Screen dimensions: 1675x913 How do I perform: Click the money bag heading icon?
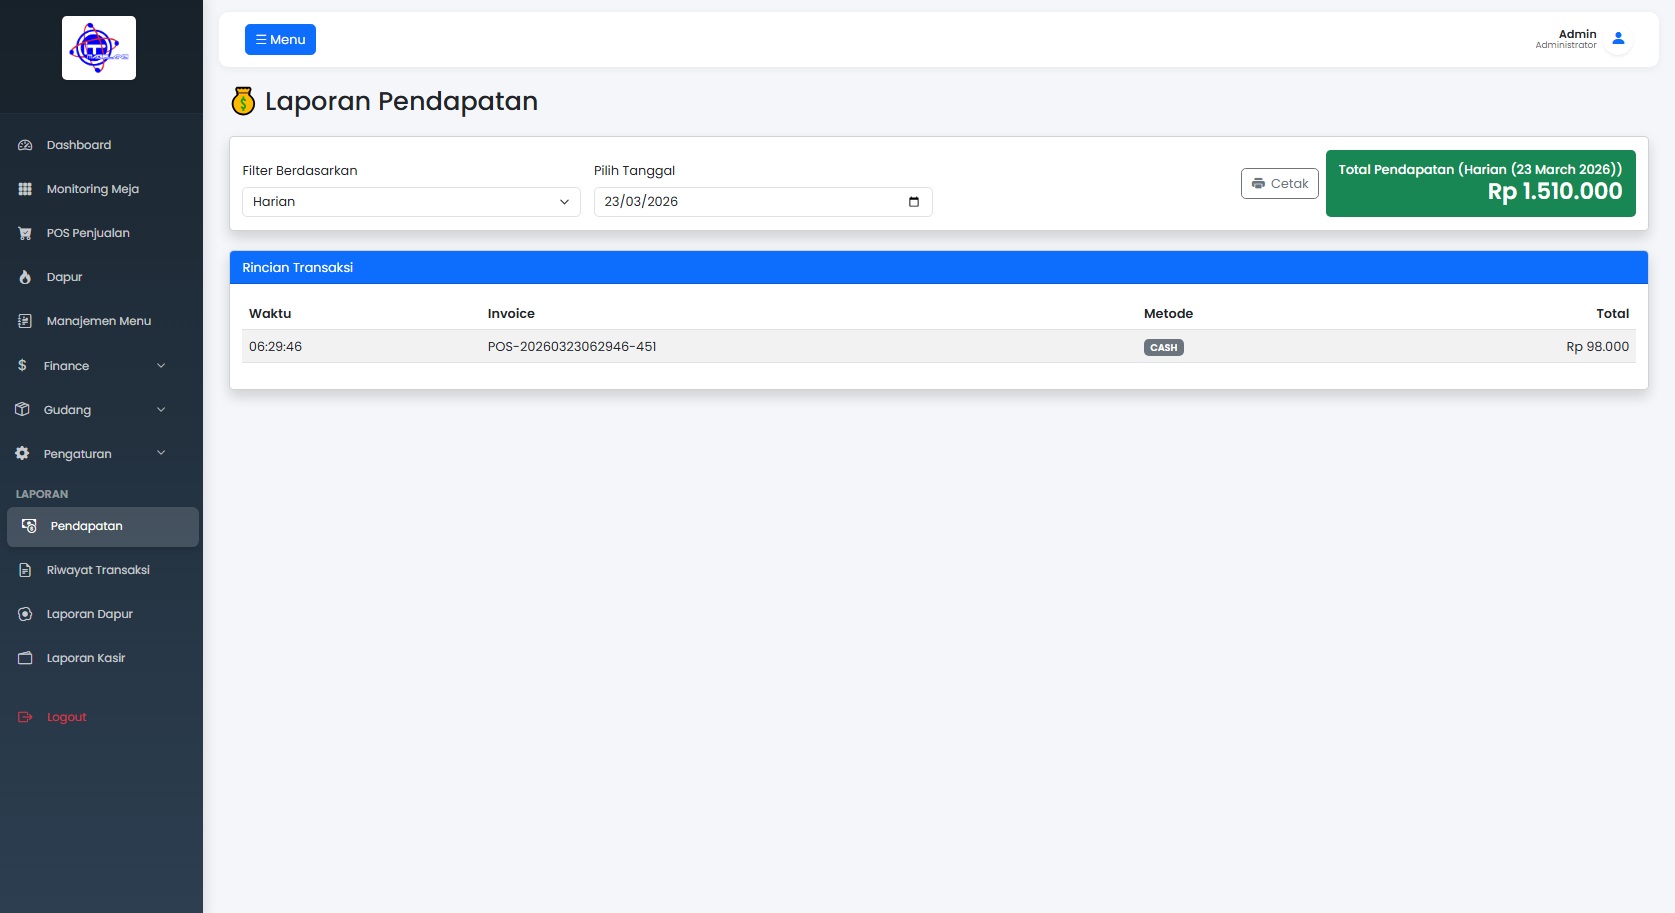243,101
